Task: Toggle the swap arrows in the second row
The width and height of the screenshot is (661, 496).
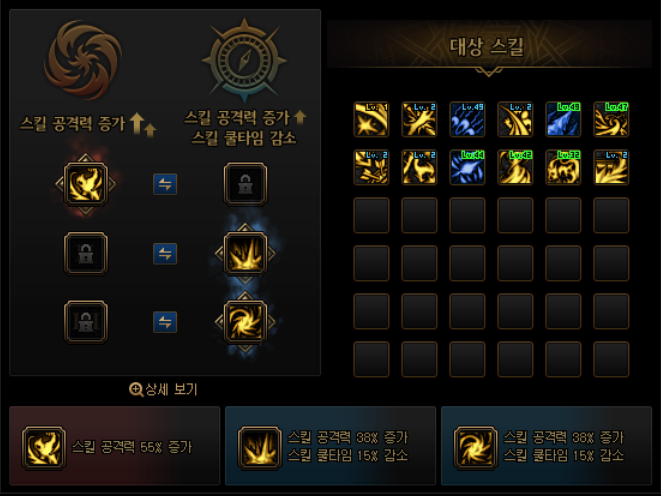Action: (165, 253)
